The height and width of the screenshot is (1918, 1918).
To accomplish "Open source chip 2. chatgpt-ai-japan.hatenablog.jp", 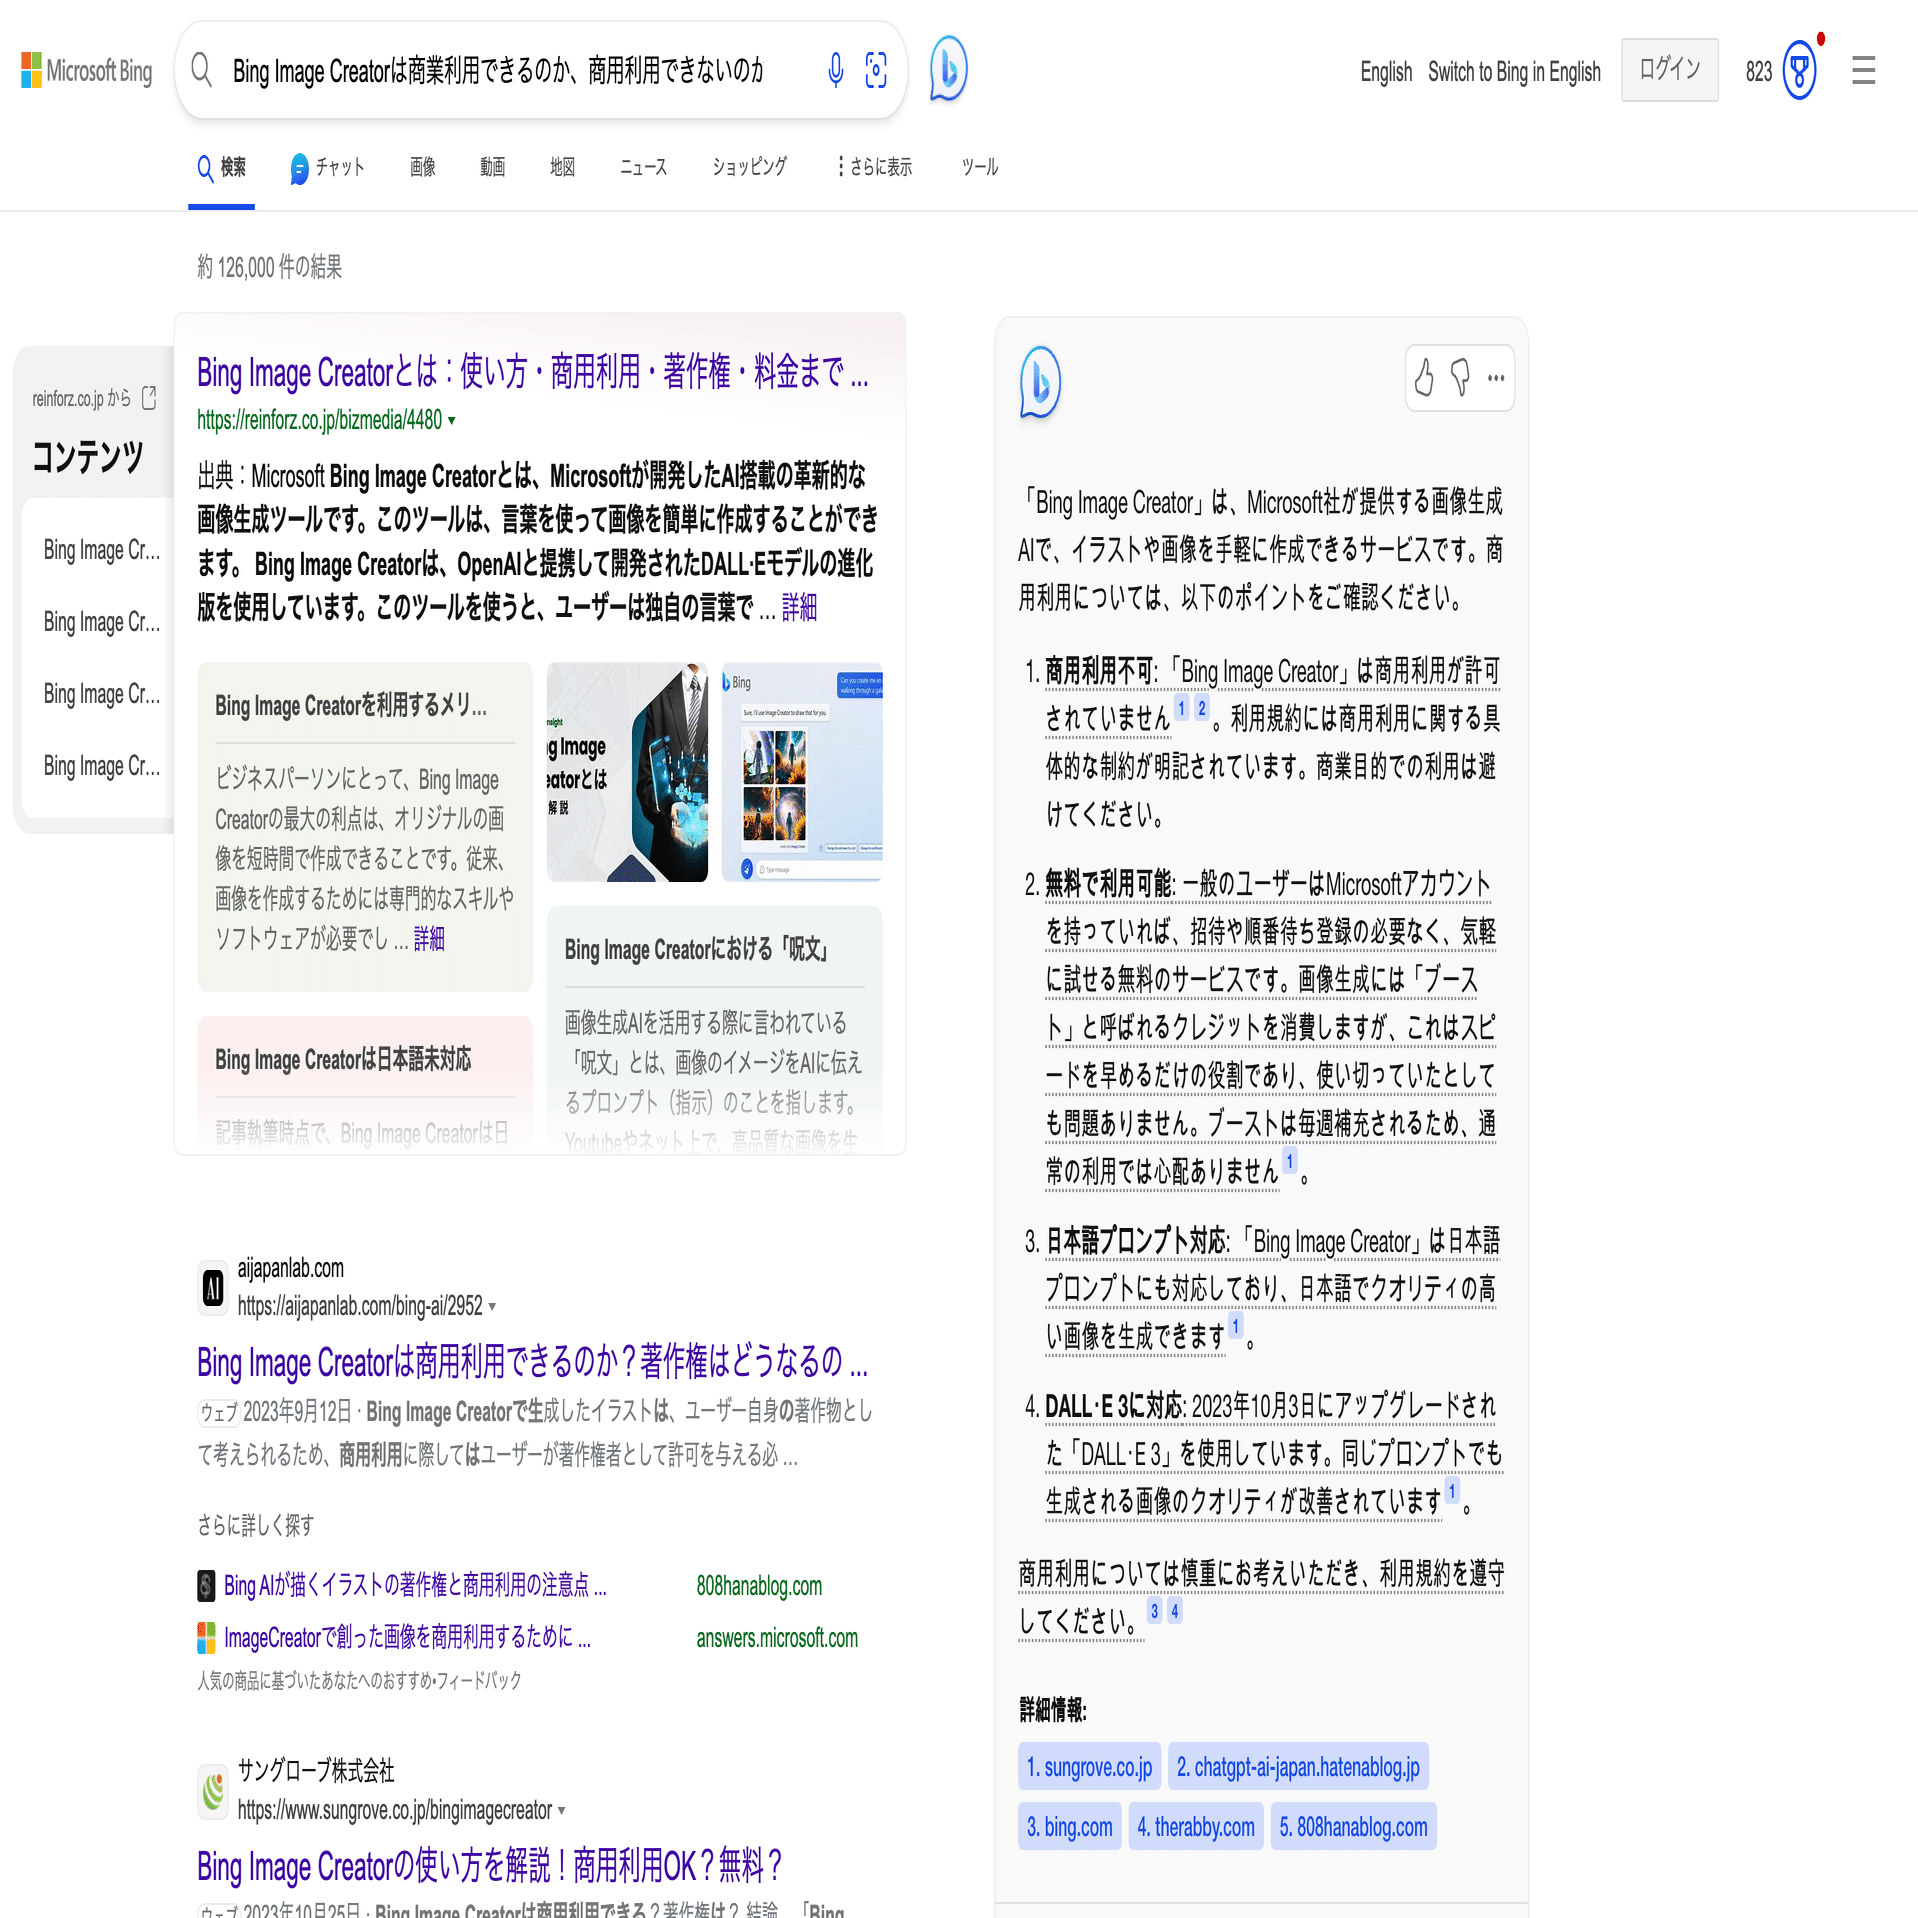I will point(1298,1767).
